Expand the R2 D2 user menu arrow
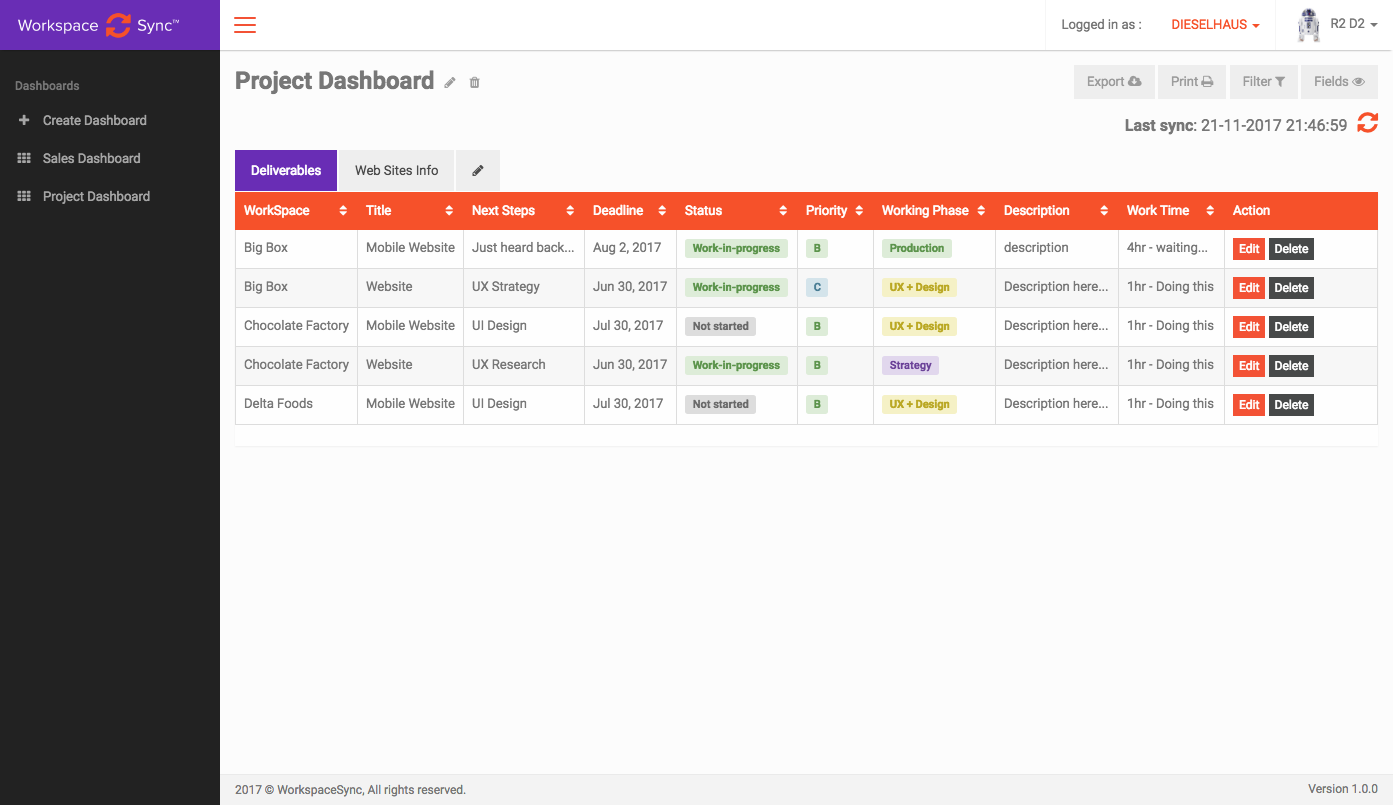The height and width of the screenshot is (805, 1393). click(x=1374, y=25)
